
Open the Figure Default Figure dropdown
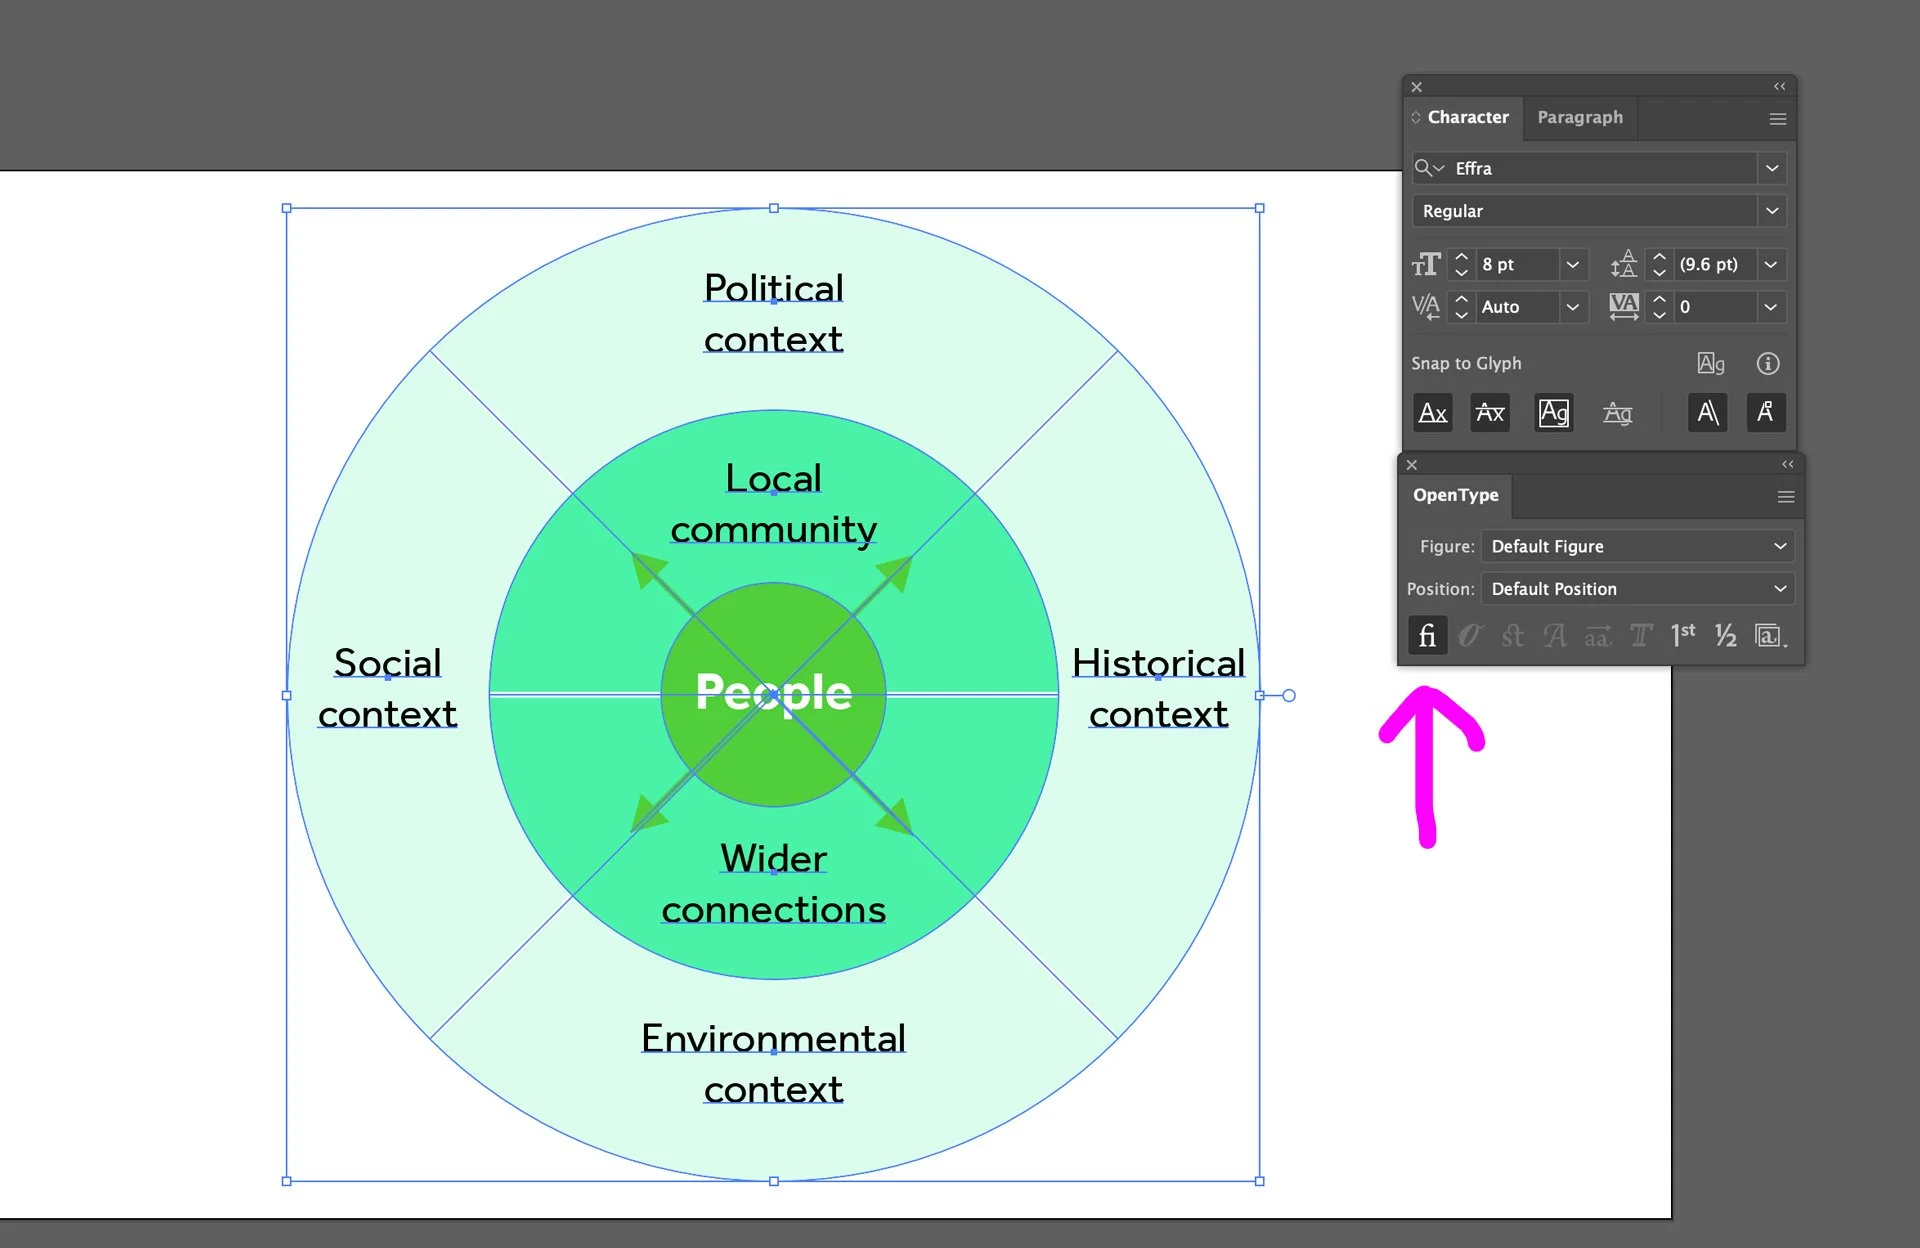click(x=1638, y=547)
